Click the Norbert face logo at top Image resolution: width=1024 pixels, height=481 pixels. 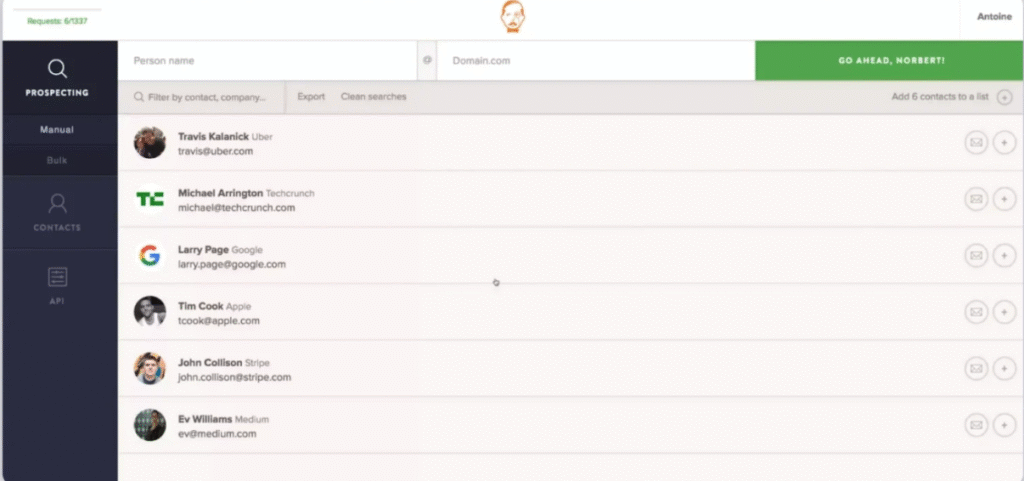pyautogui.click(x=513, y=17)
